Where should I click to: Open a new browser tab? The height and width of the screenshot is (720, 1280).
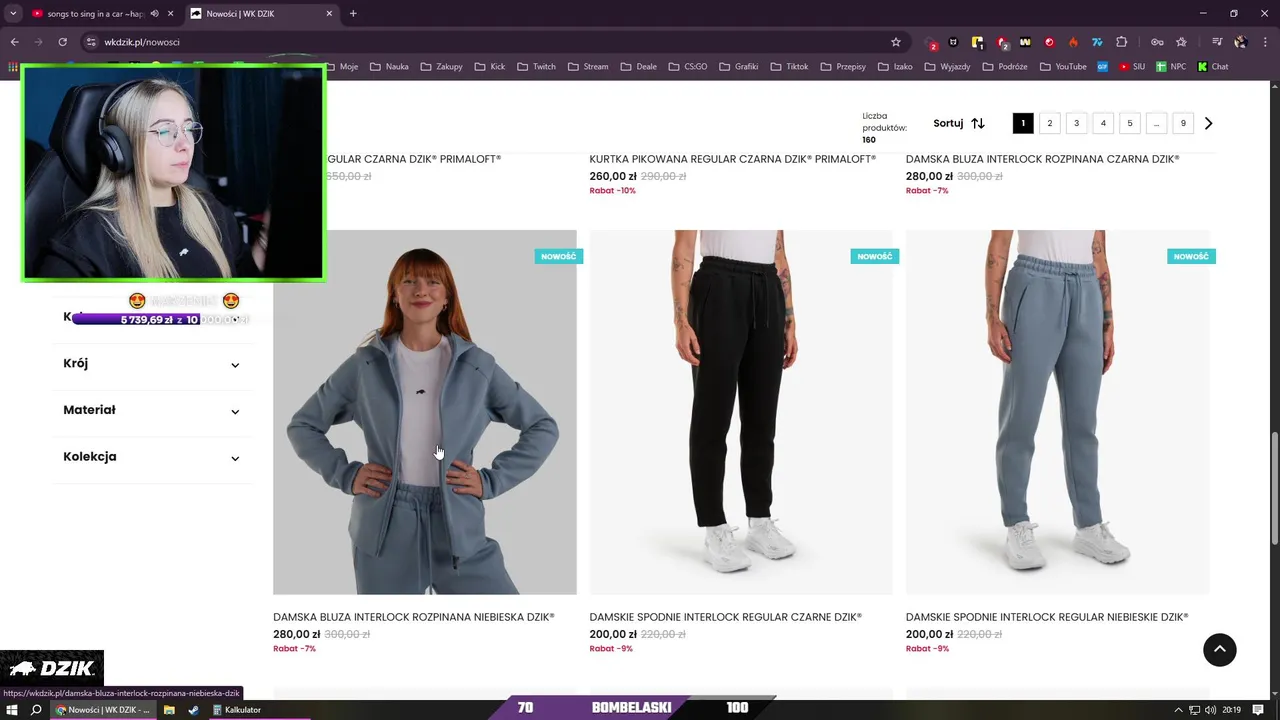(x=353, y=13)
